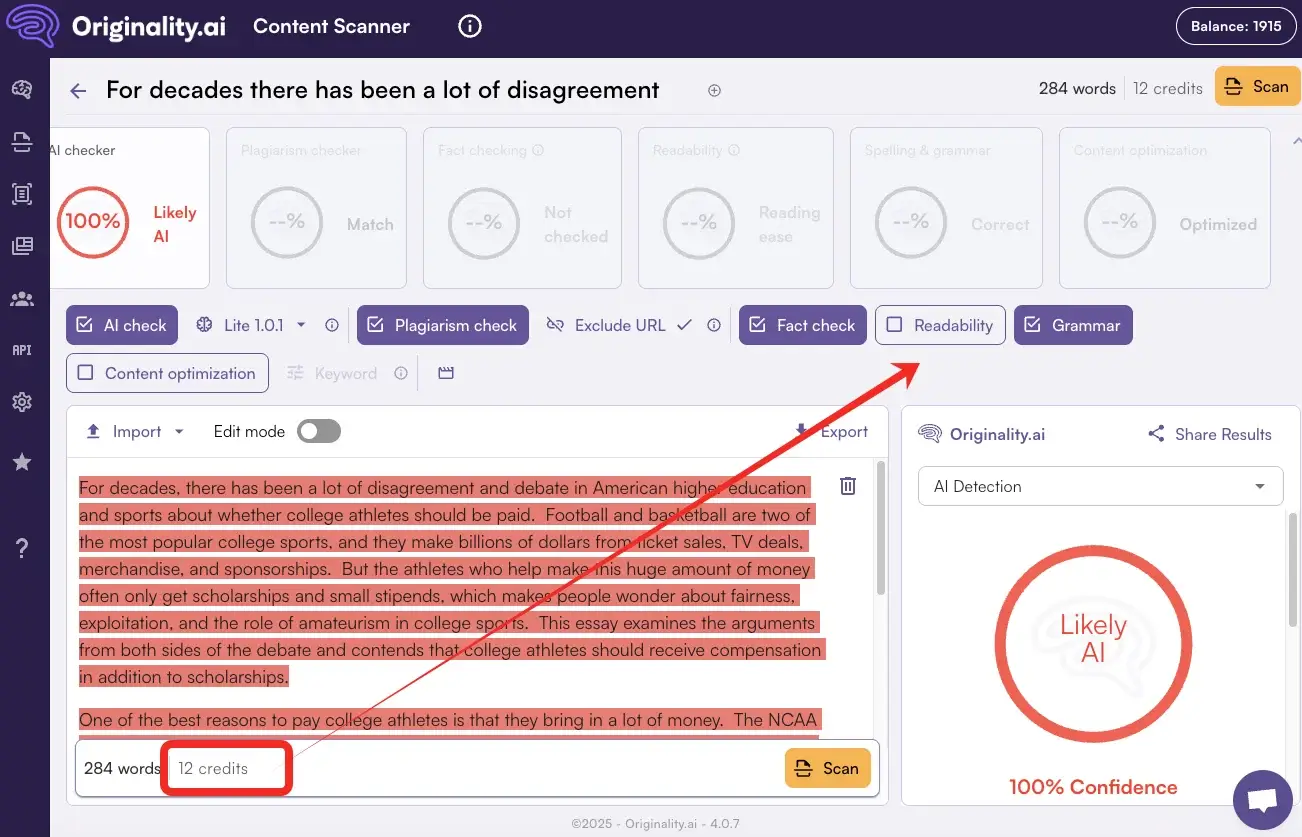Select the Plagiarism checker score card
The width and height of the screenshot is (1302, 837).
316,208
